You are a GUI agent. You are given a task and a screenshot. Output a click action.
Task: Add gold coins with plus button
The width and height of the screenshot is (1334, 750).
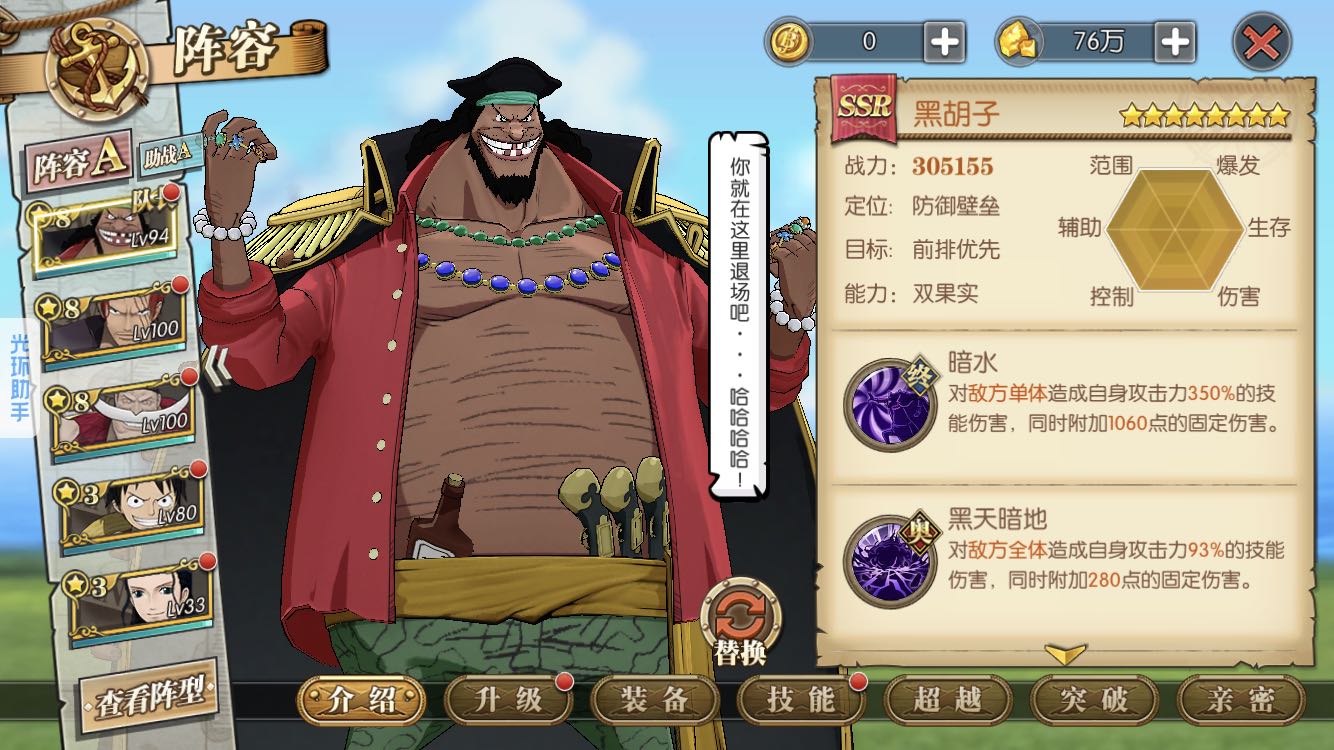pyautogui.click(x=944, y=41)
